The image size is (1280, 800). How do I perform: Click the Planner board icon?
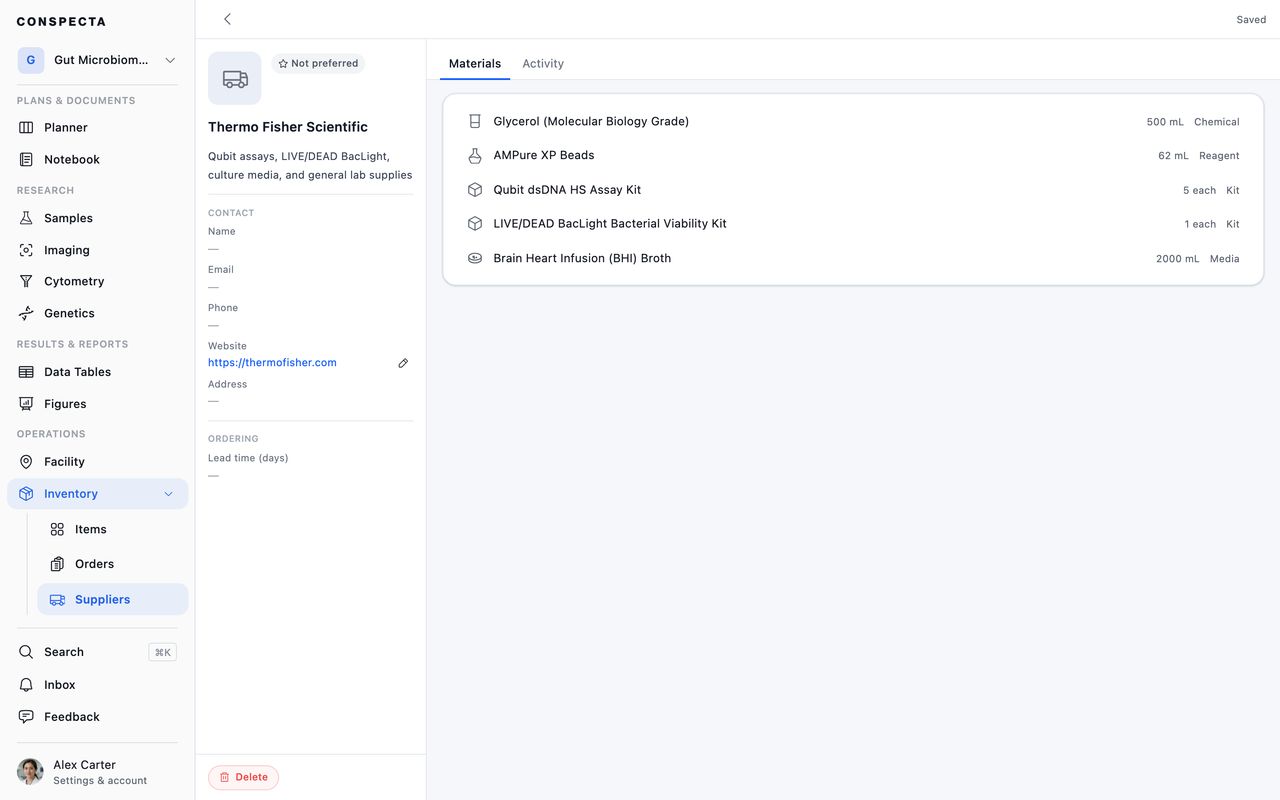pos(26,128)
